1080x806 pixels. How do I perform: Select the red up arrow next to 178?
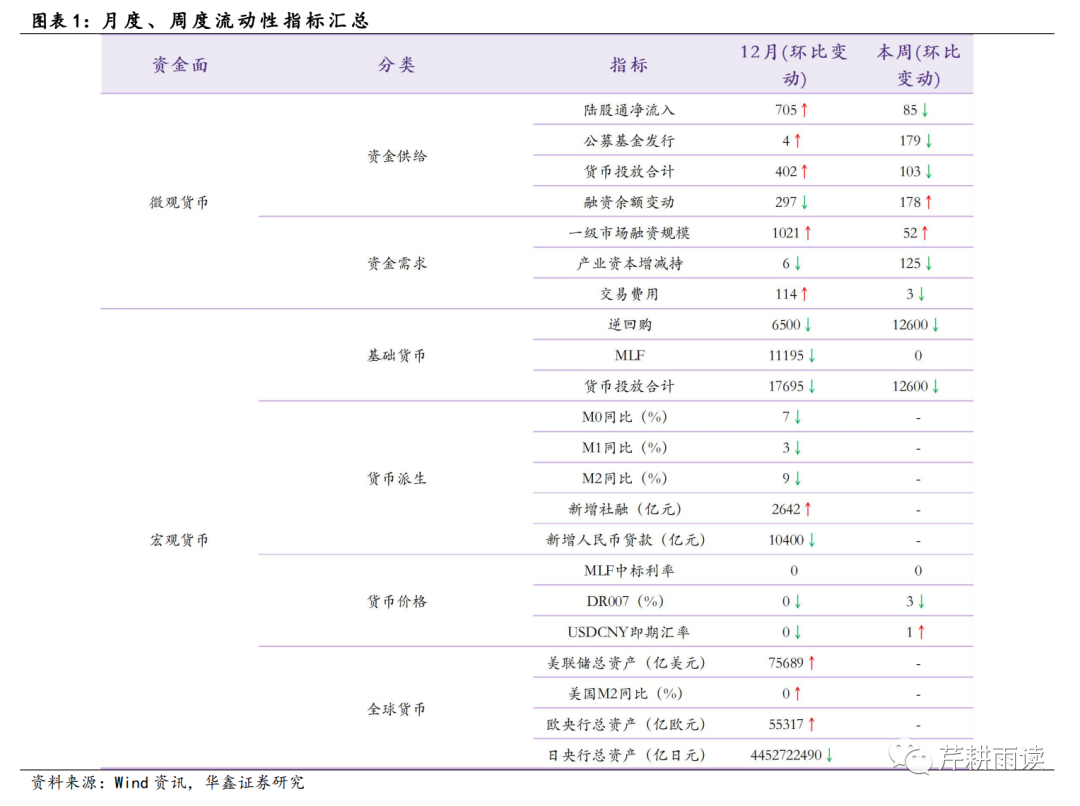coord(929,202)
